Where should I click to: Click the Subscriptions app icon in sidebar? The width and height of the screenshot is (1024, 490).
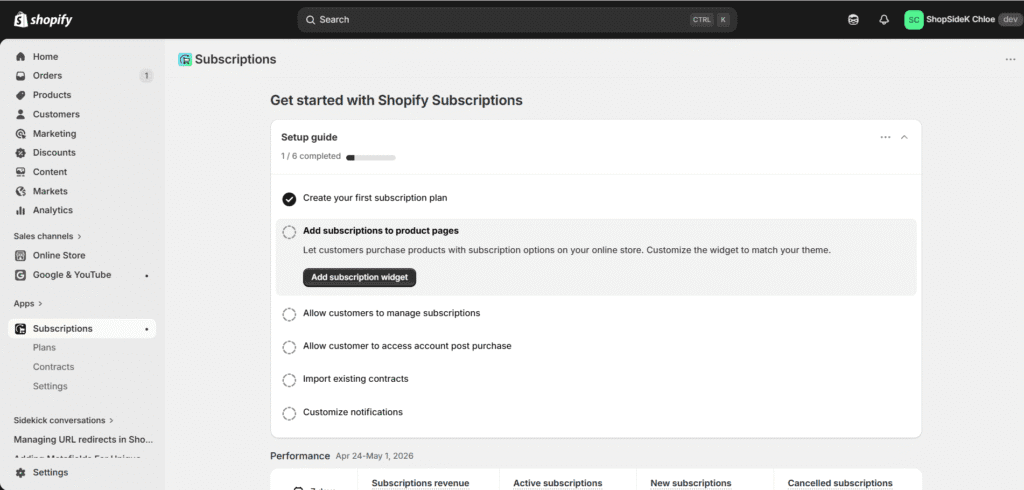[x=20, y=329]
